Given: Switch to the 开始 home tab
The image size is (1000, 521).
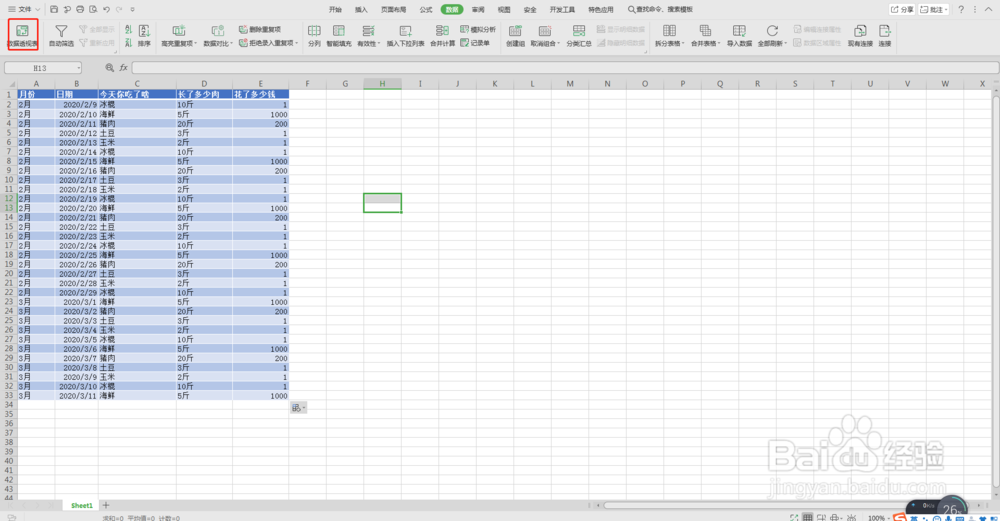Looking at the screenshot, I should (335, 10).
